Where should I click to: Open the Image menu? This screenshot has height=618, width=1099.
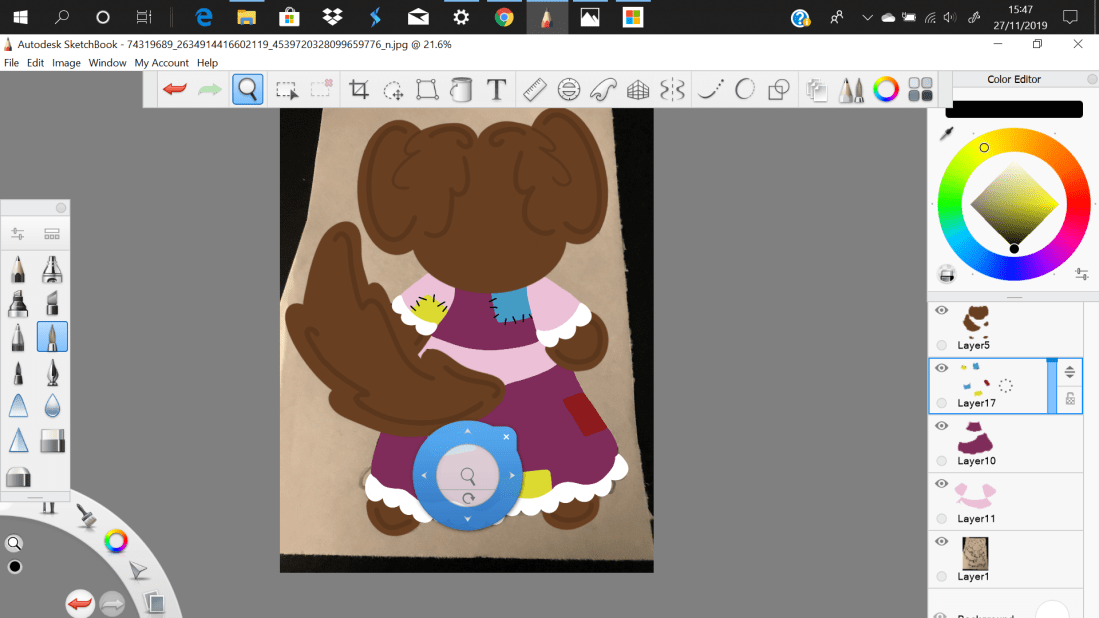(66, 63)
